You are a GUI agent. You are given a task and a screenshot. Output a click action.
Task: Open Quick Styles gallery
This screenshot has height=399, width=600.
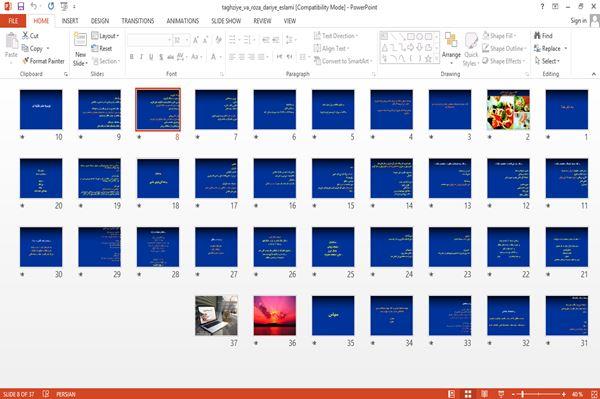click(x=471, y=49)
